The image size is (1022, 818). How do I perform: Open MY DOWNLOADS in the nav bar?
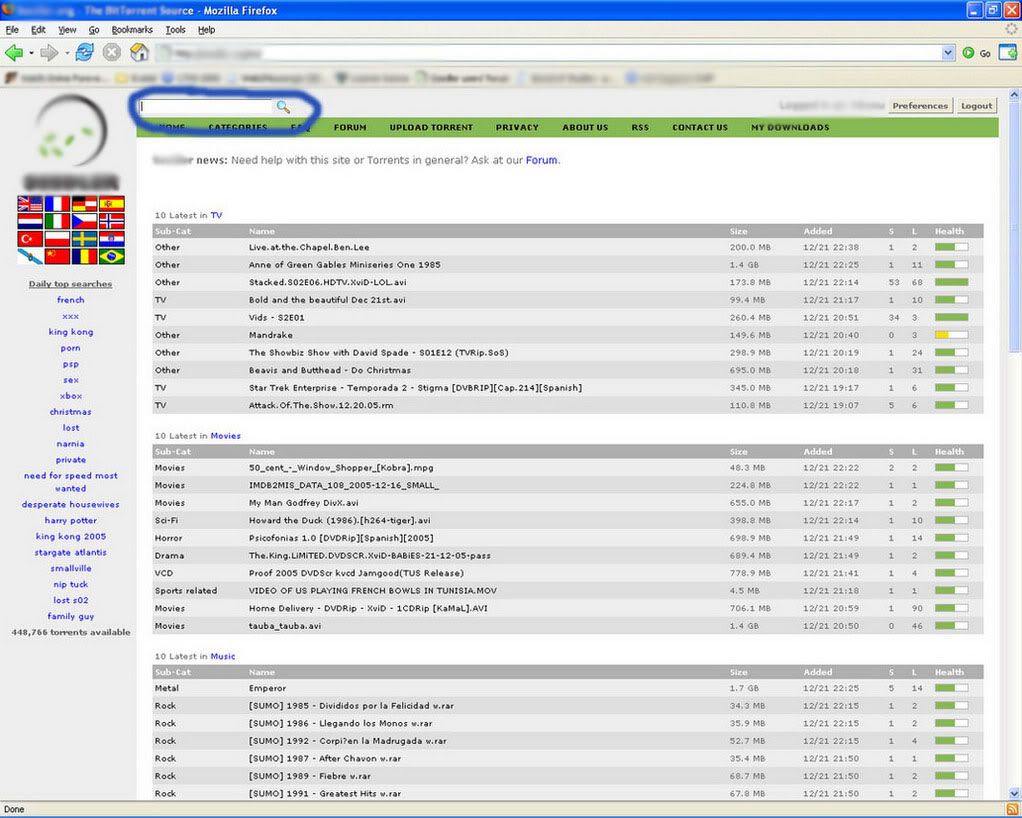790,128
